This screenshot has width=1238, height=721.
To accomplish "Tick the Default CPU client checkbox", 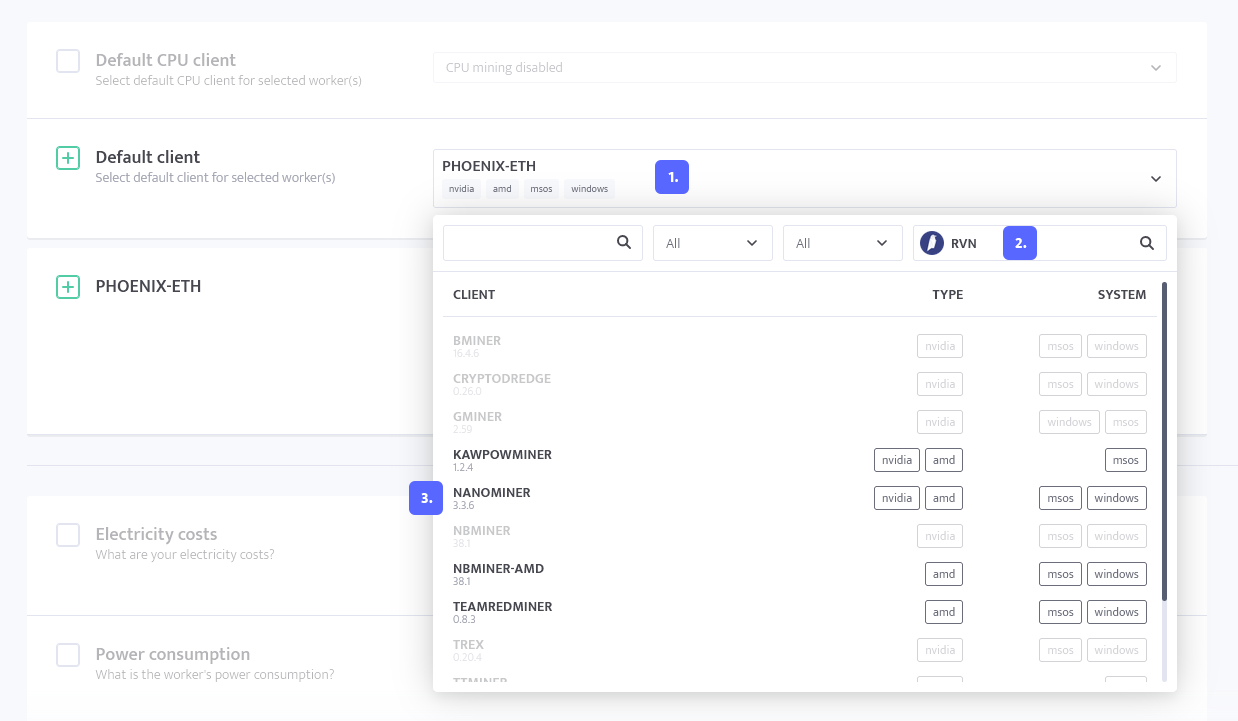I will pos(68,61).
